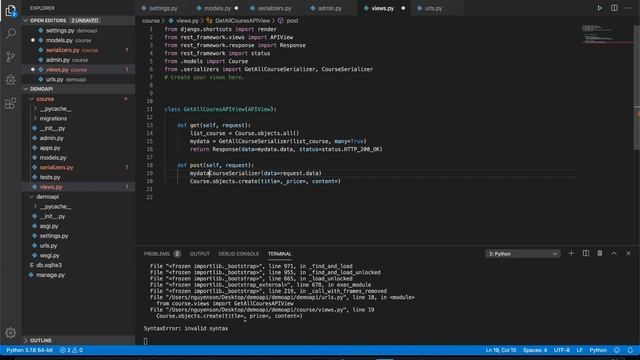Viewport: 640px width, 360px height.
Task: Click the code minimap preview
Action: [x=607, y=35]
